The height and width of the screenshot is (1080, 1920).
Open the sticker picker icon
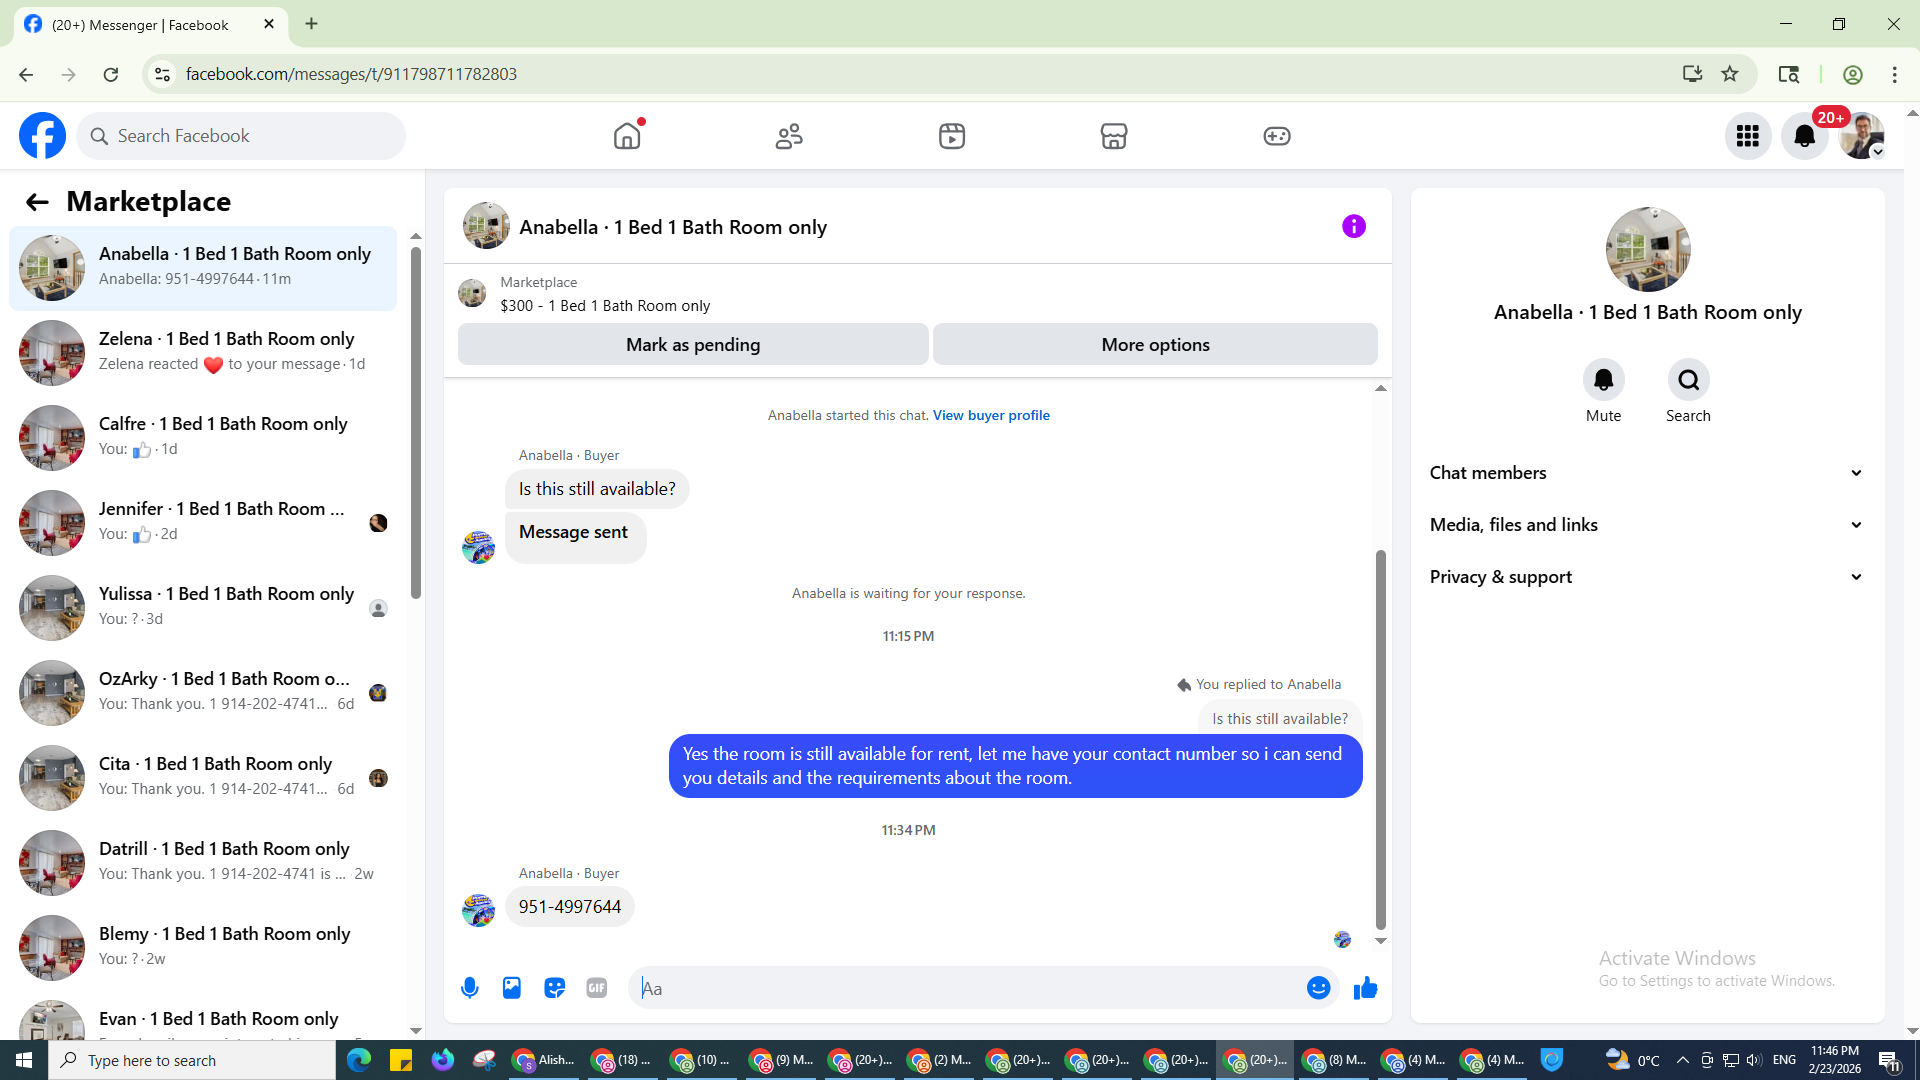pos(555,988)
